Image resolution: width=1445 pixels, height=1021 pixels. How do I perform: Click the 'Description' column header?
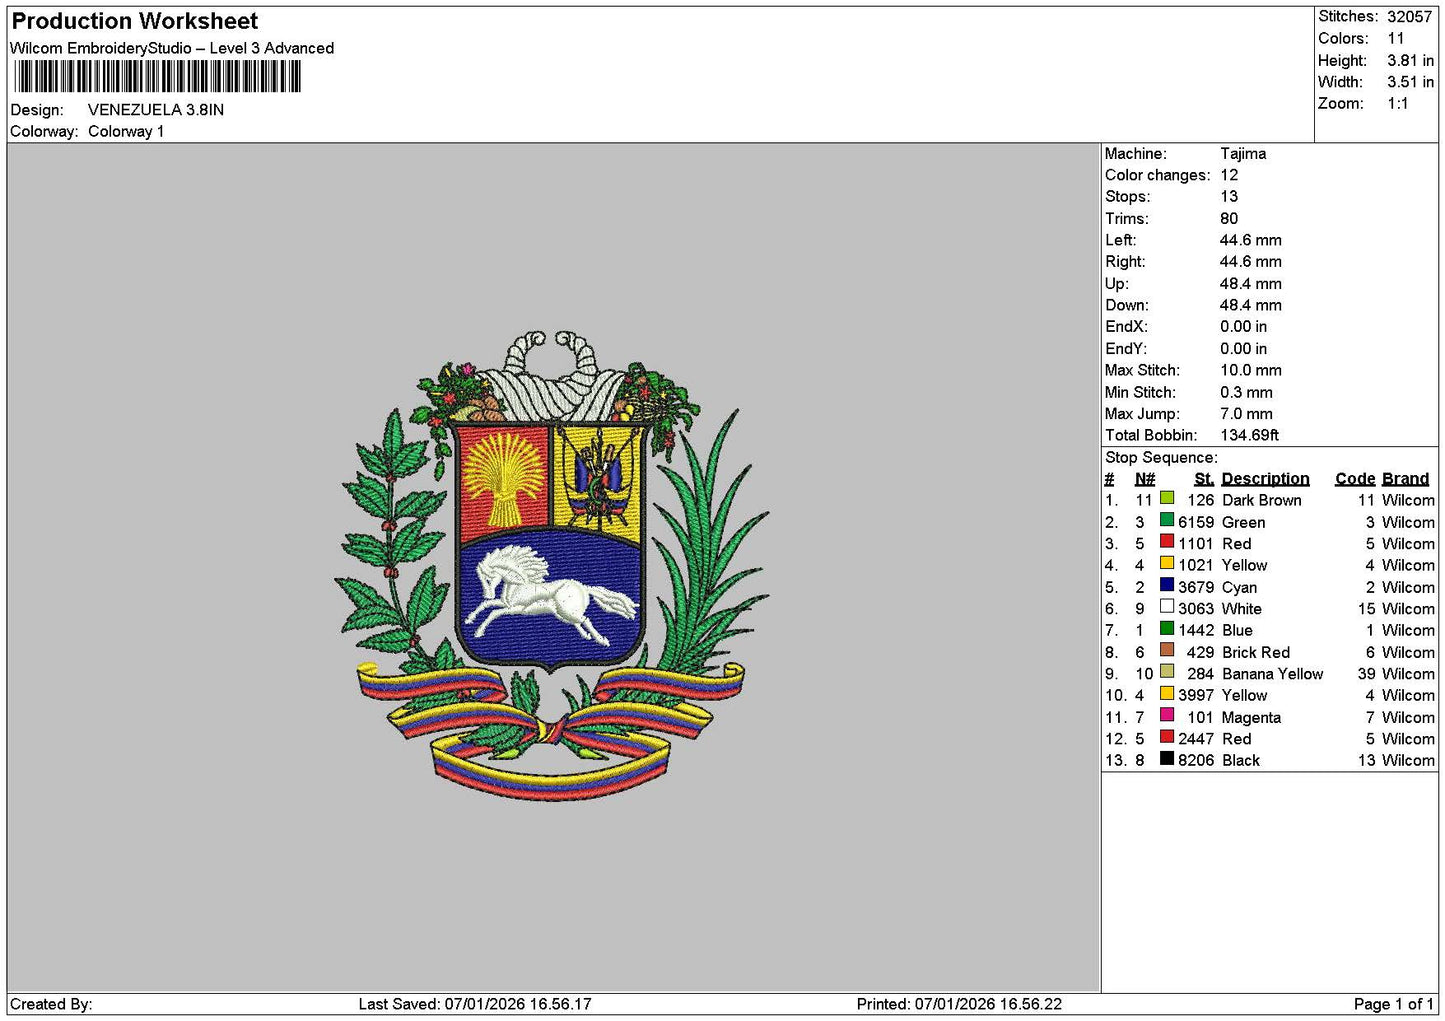[x=1265, y=479]
